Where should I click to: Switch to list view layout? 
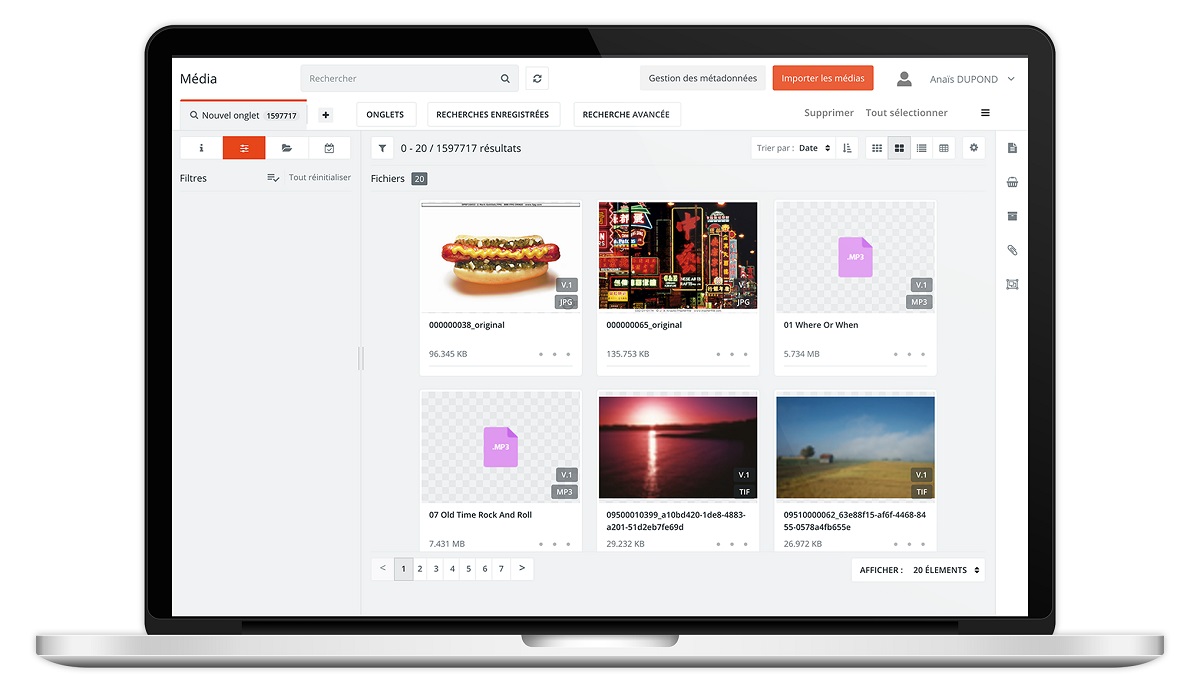click(x=921, y=148)
